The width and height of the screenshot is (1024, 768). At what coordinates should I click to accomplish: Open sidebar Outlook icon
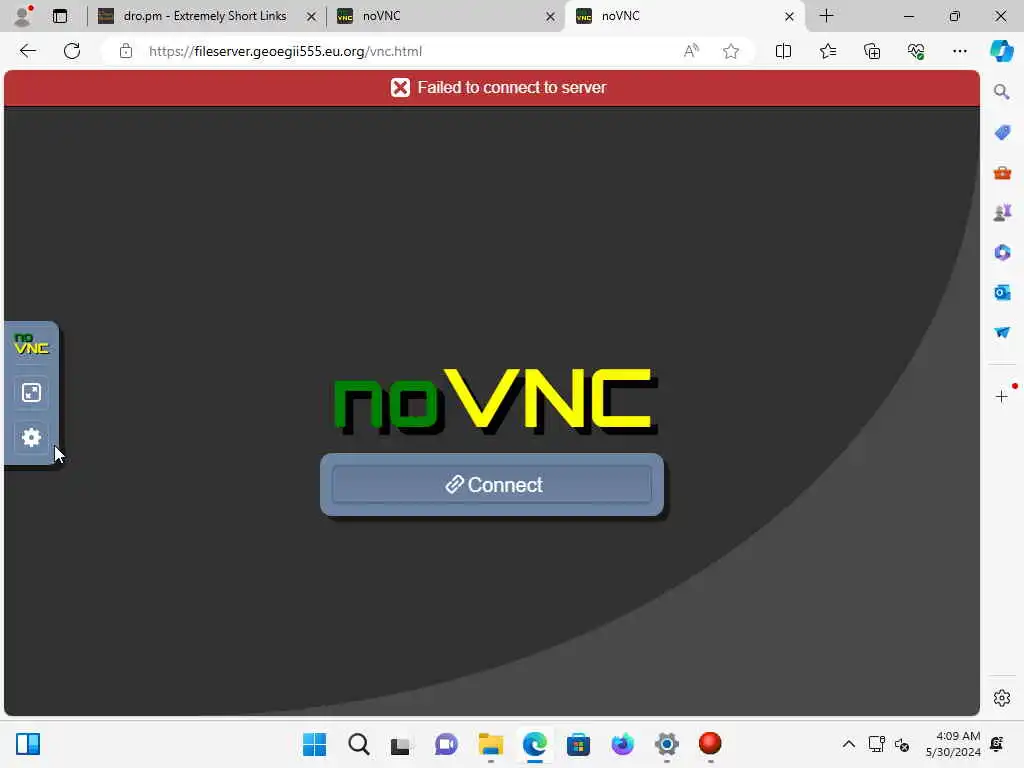tap(1002, 292)
